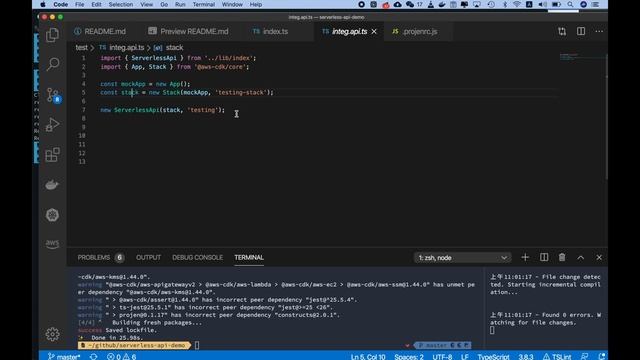Open the PROBLEMS panel tab
This screenshot has height=360, width=640.
[100, 258]
